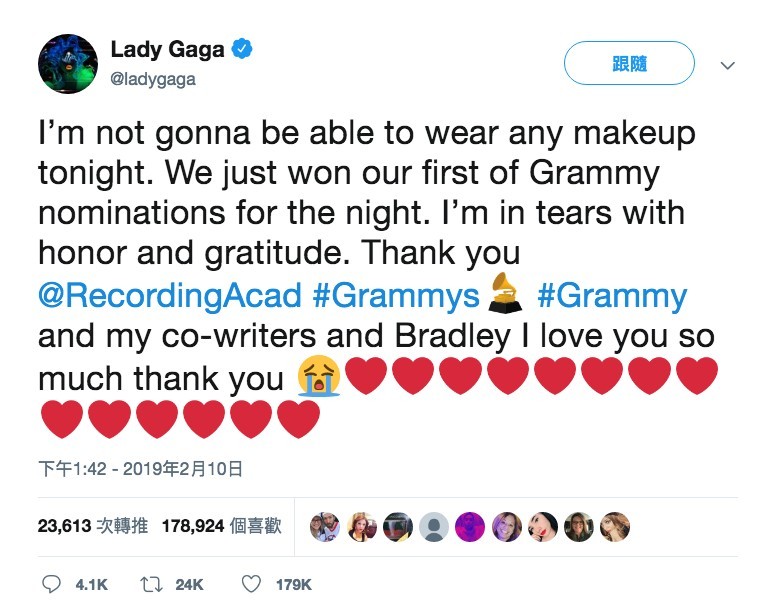
Task: Click the purple liker avatar
Action: pyautogui.click(x=469, y=526)
